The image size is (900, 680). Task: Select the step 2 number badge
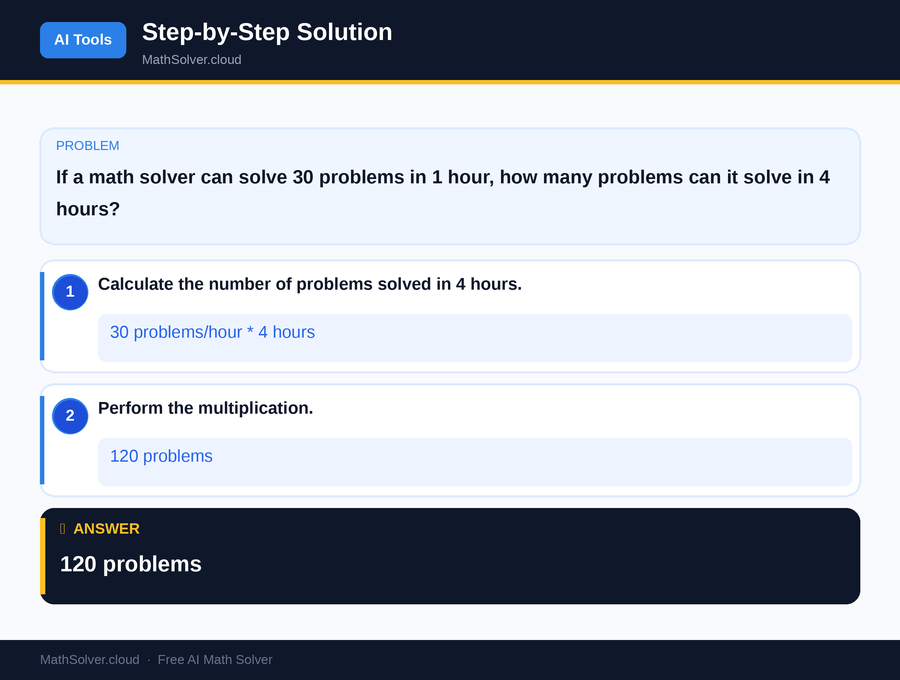(69, 416)
